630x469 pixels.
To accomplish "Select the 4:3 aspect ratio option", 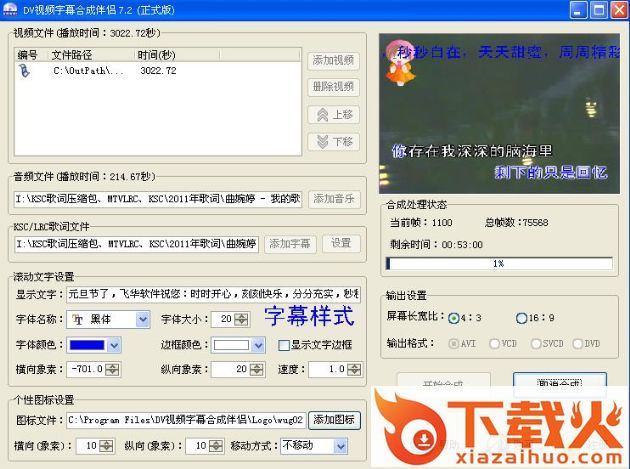I will tap(454, 318).
